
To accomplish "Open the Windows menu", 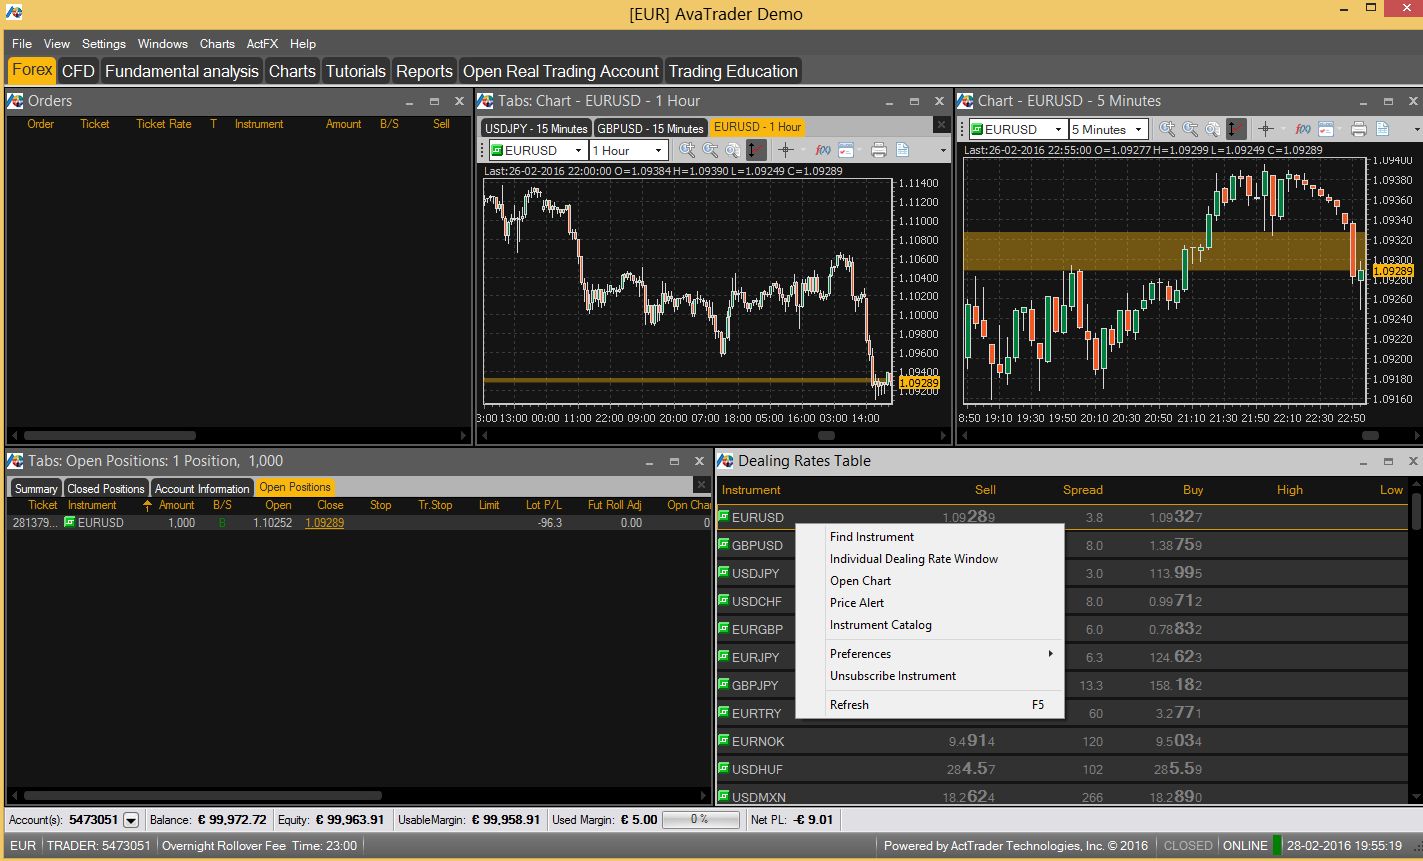I will (x=163, y=44).
